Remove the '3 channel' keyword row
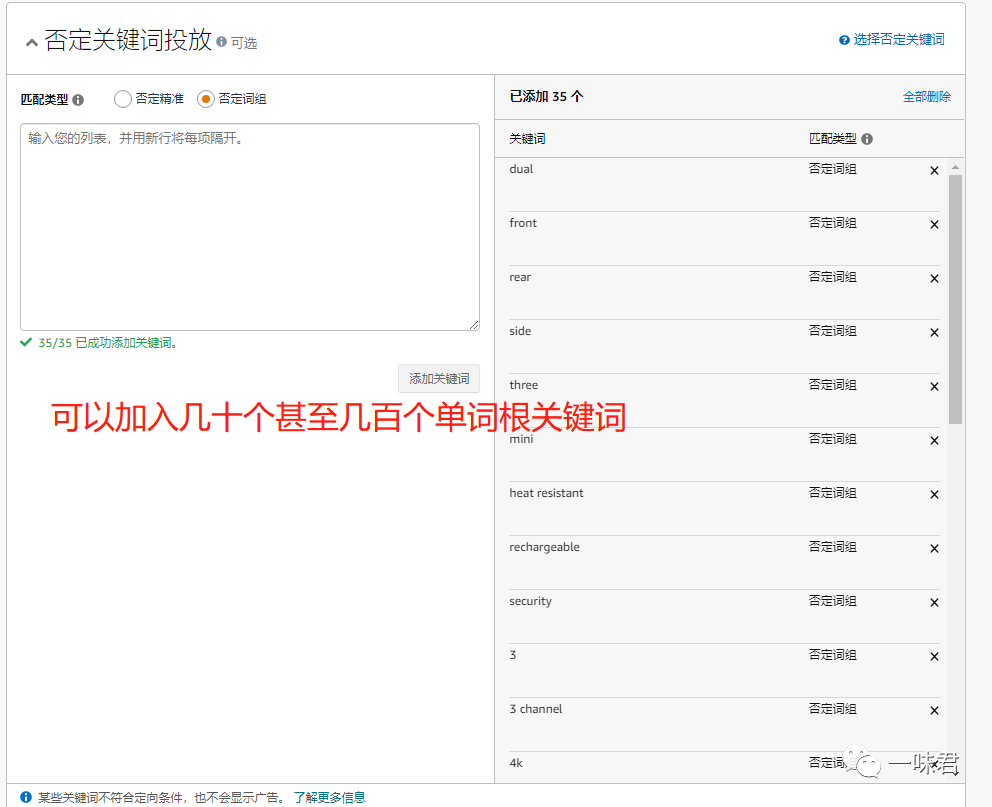992x807 pixels. [x=934, y=711]
